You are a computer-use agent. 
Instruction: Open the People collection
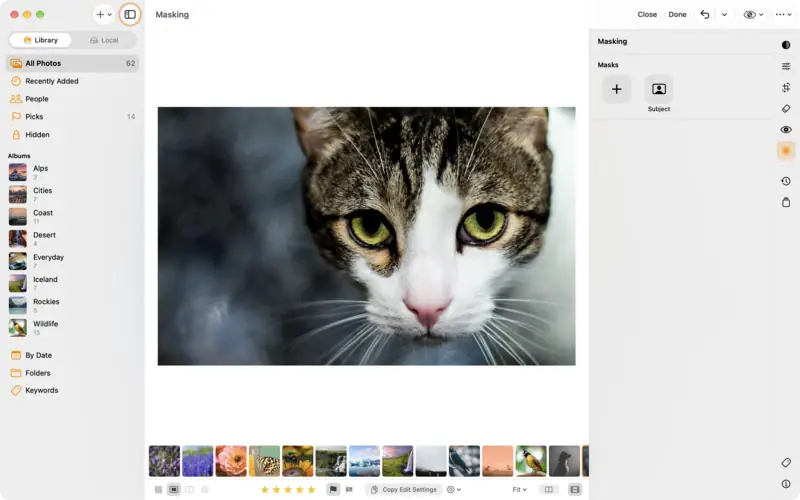point(72,99)
